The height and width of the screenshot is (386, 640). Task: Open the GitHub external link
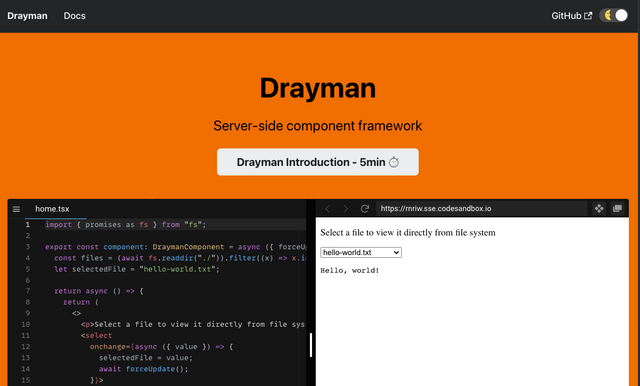[571, 16]
